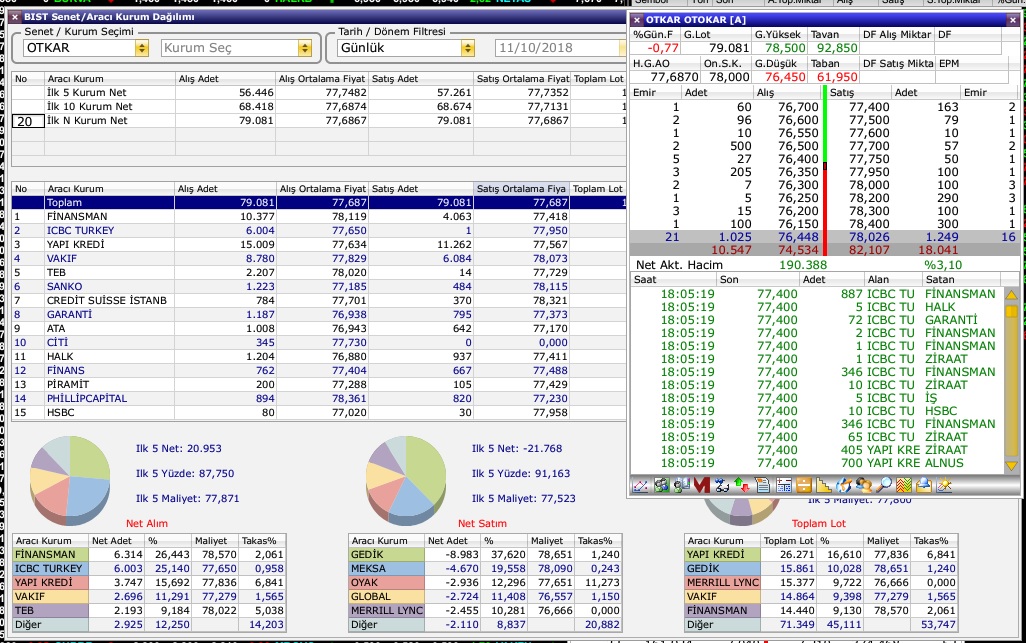
Task: Open the document page icon in toolbar
Action: [x=762, y=485]
